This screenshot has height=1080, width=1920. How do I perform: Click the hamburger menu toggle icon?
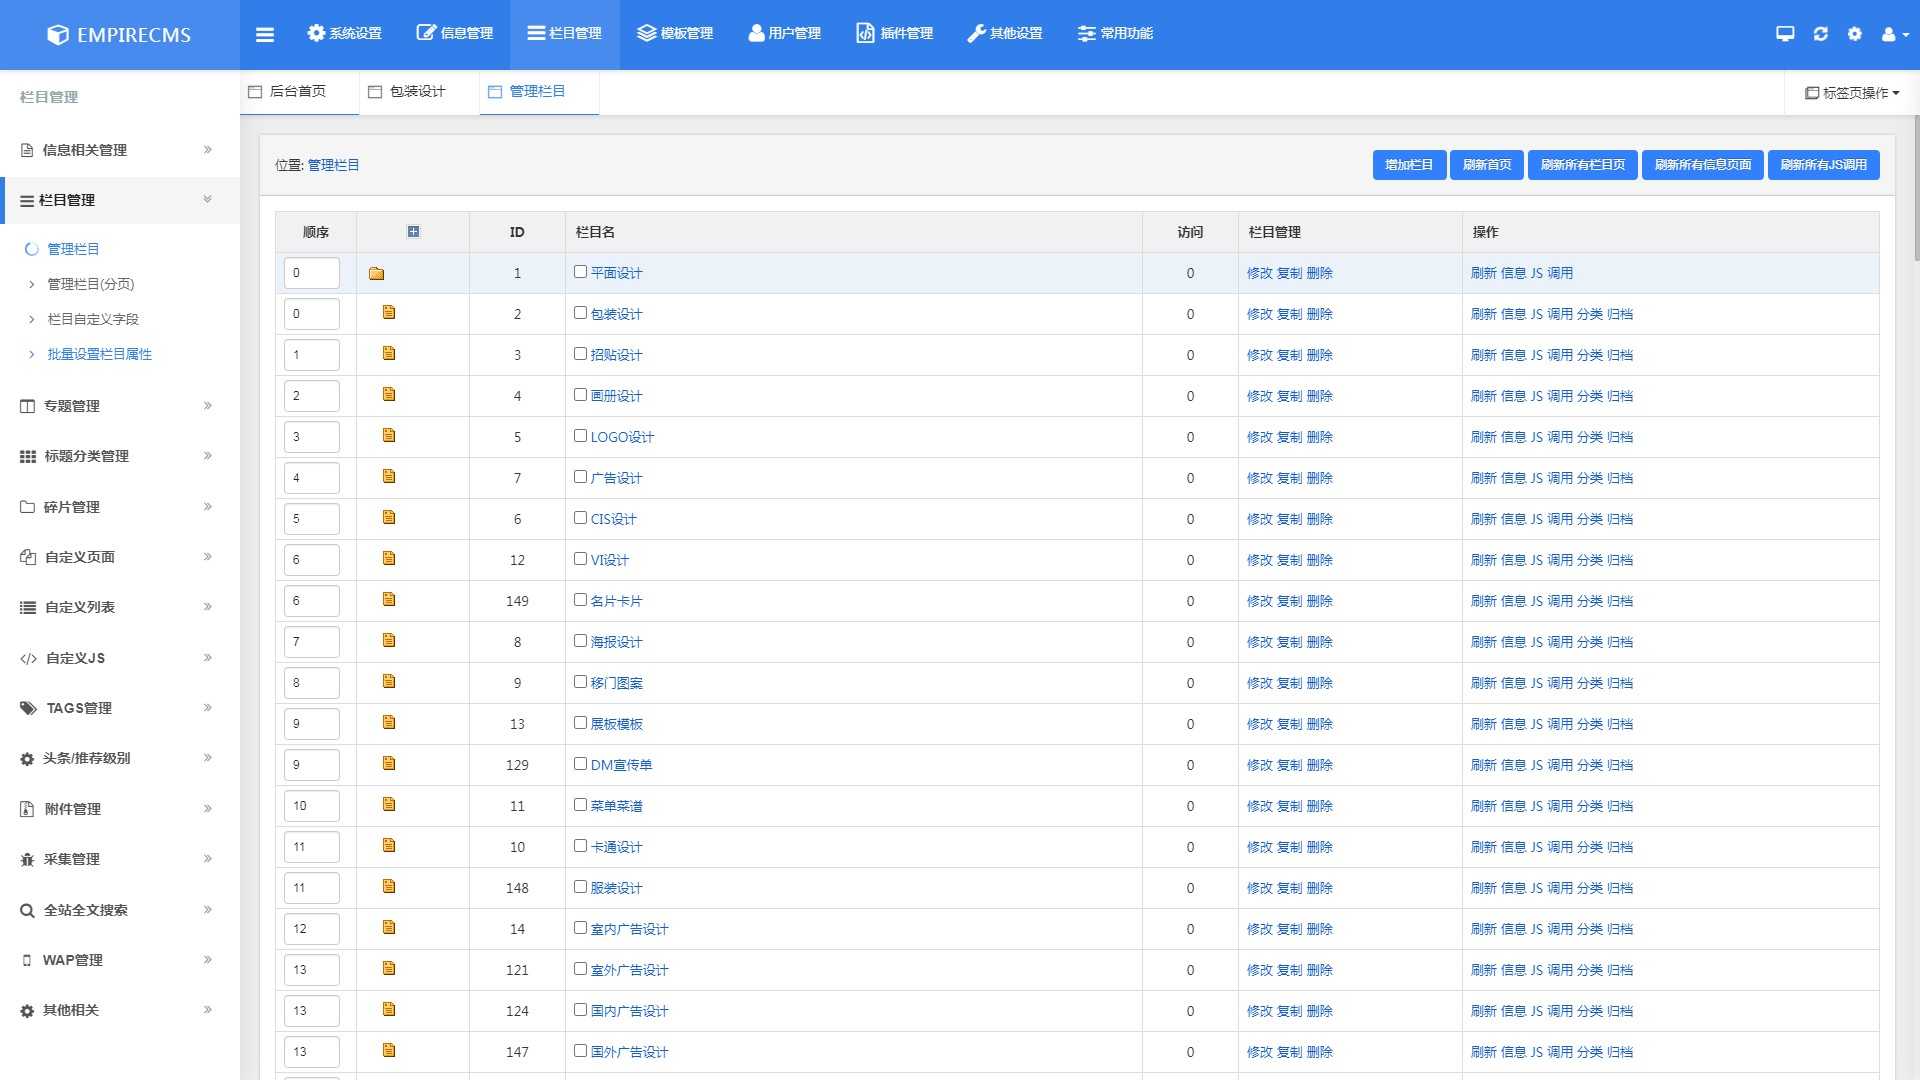265,34
